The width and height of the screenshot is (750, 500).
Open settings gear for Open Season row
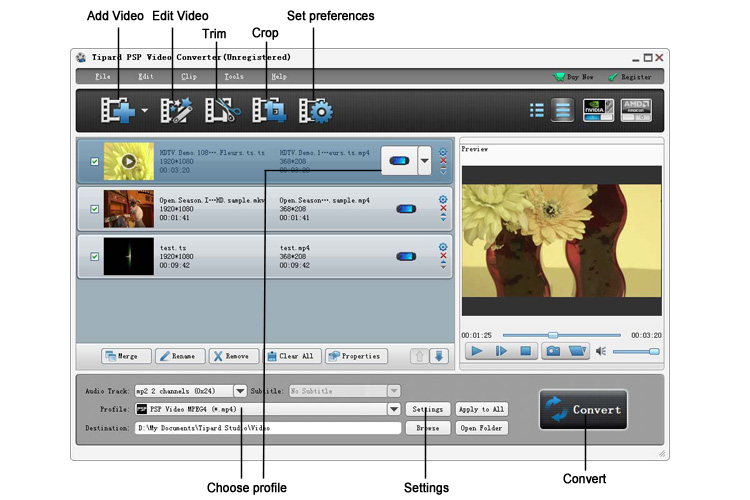(443, 200)
